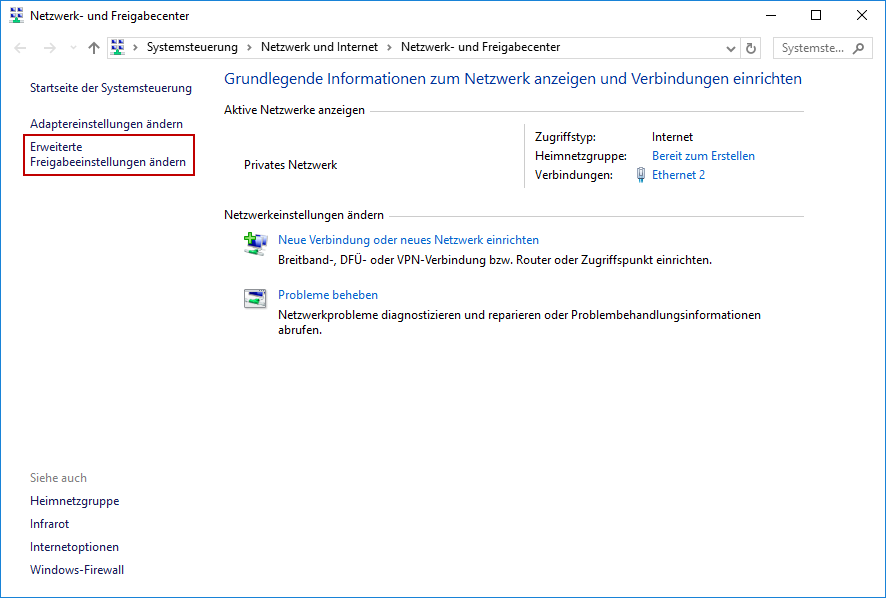The height and width of the screenshot is (598, 886).
Task: Click the network icon in the address bar
Action: 118,47
